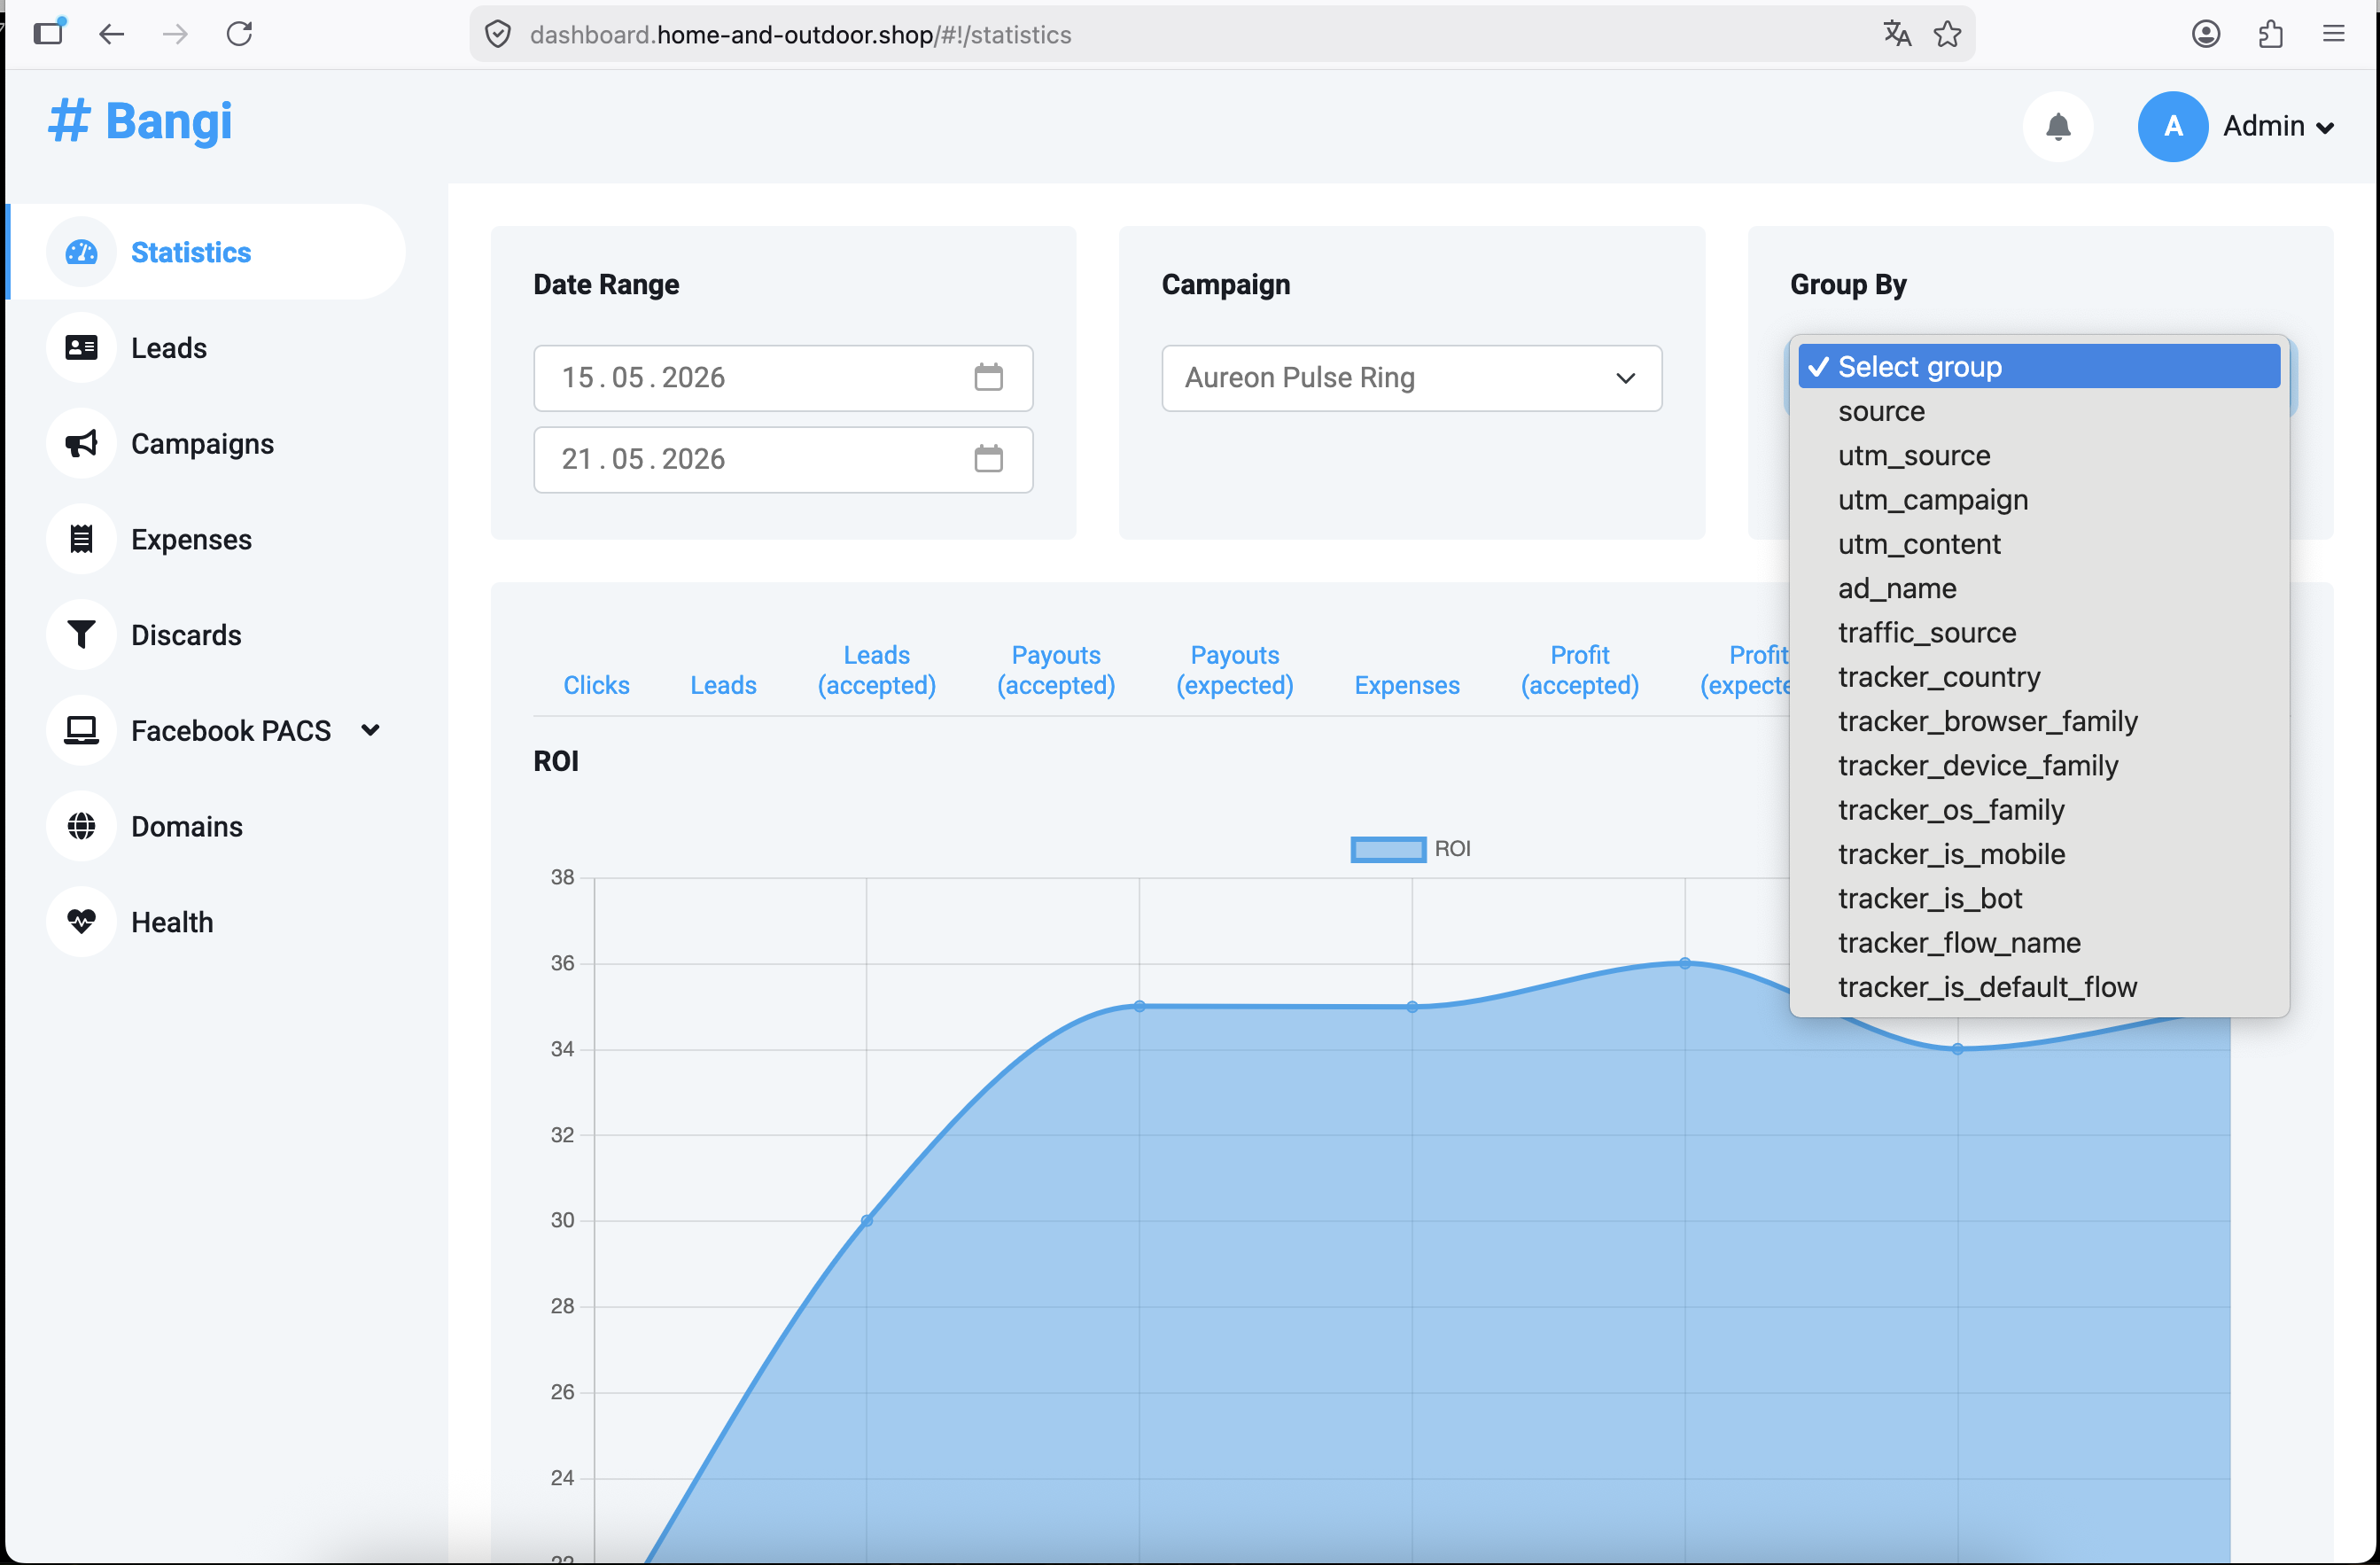2380x1565 pixels.
Task: Click the translate page icon in address bar
Action: point(1897,34)
